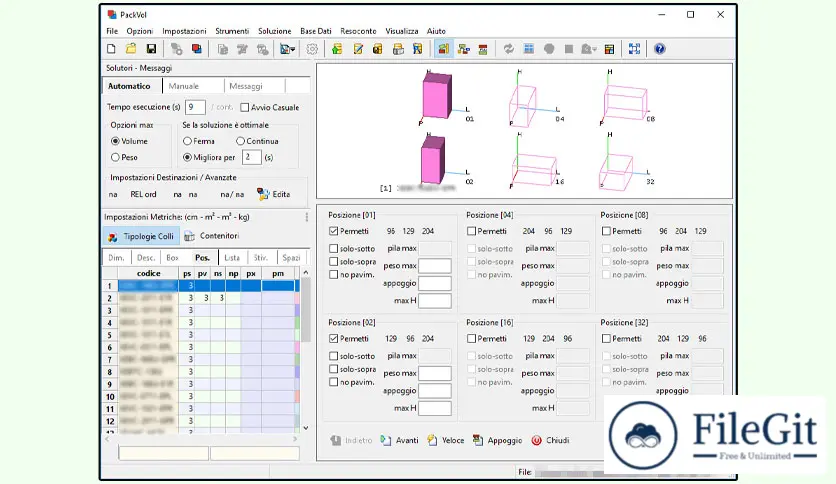Click the table scrollbar down arrow

pos(306,427)
